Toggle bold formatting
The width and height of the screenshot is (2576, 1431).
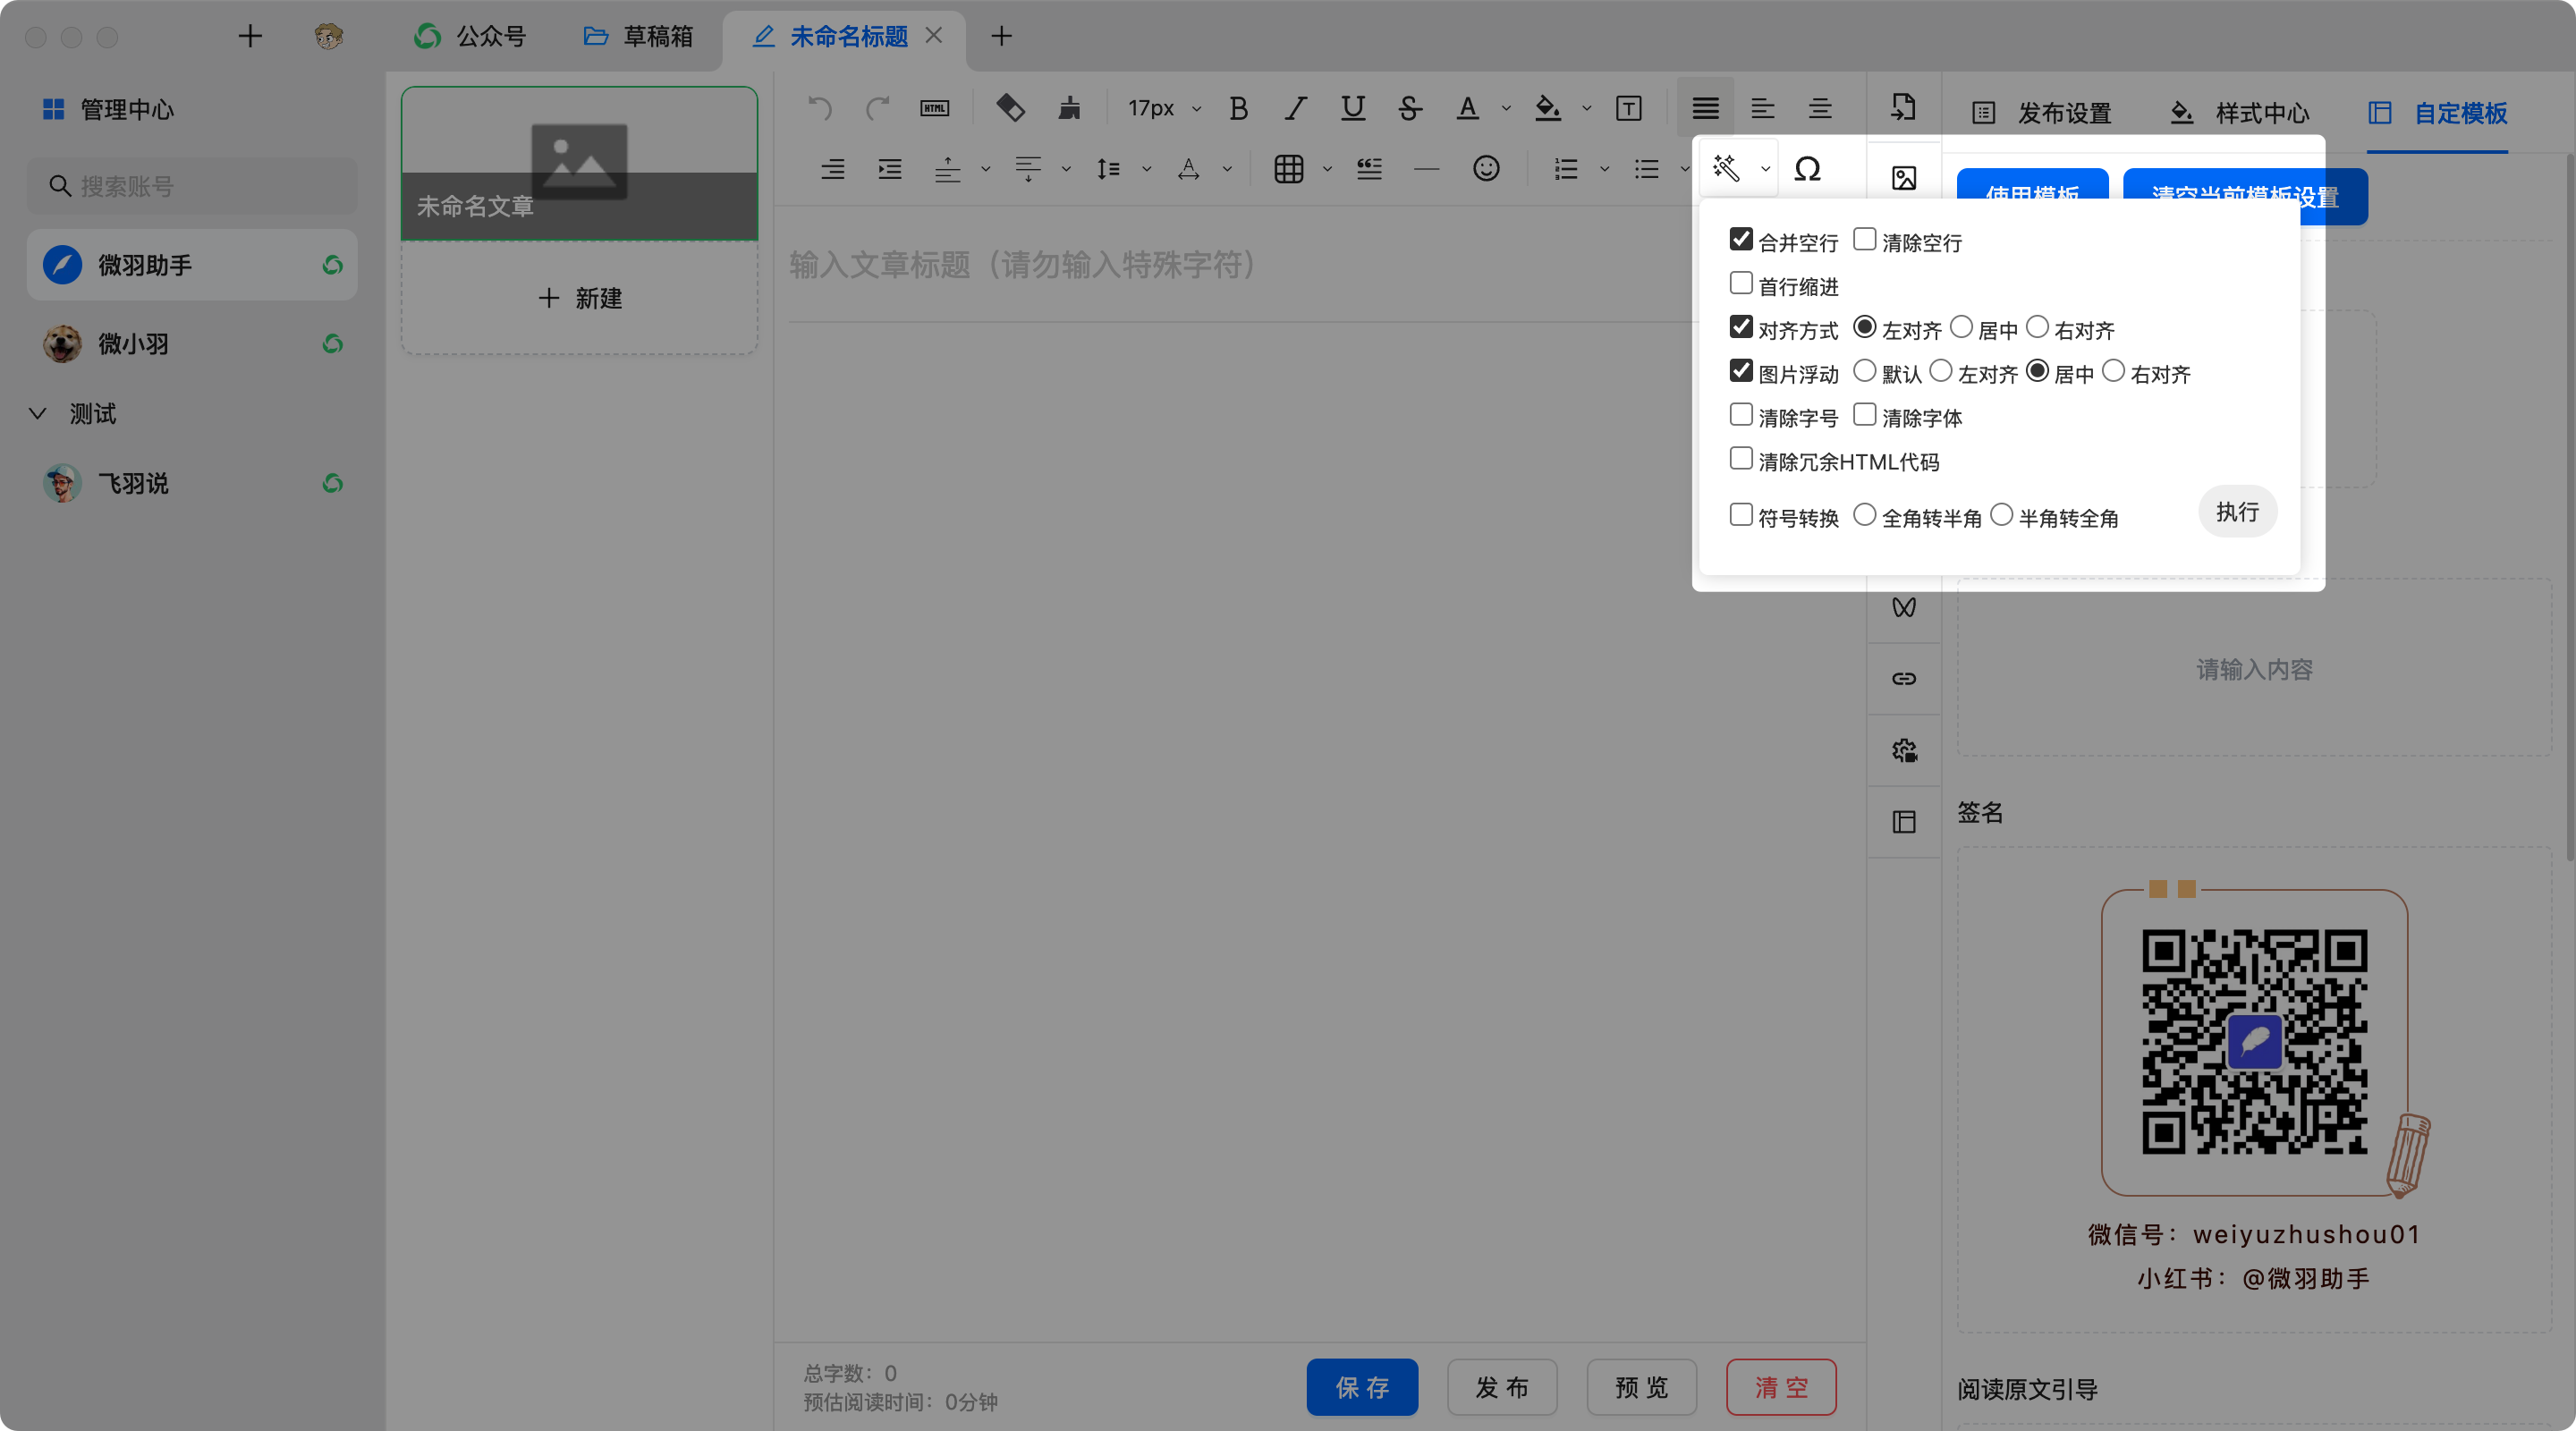tap(1238, 108)
